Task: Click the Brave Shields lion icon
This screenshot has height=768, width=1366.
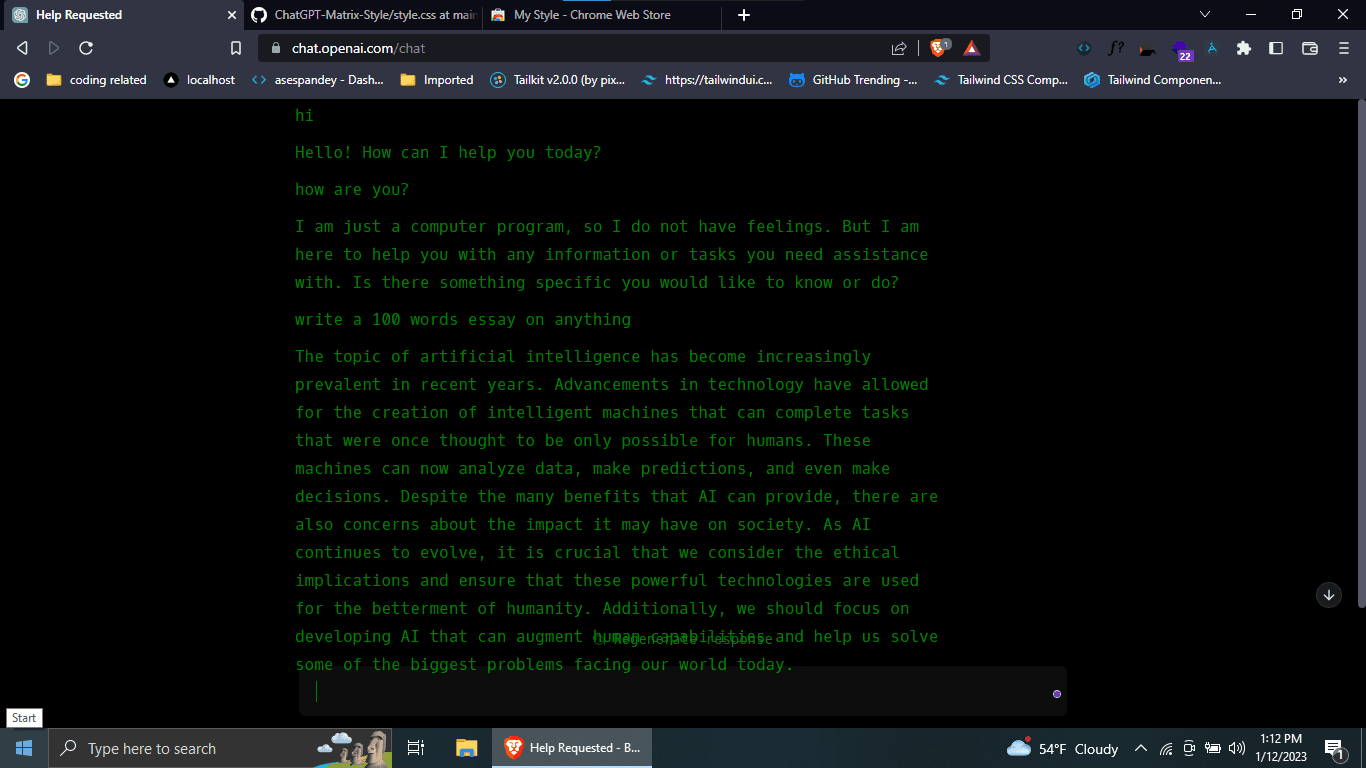Action: pos(939,48)
